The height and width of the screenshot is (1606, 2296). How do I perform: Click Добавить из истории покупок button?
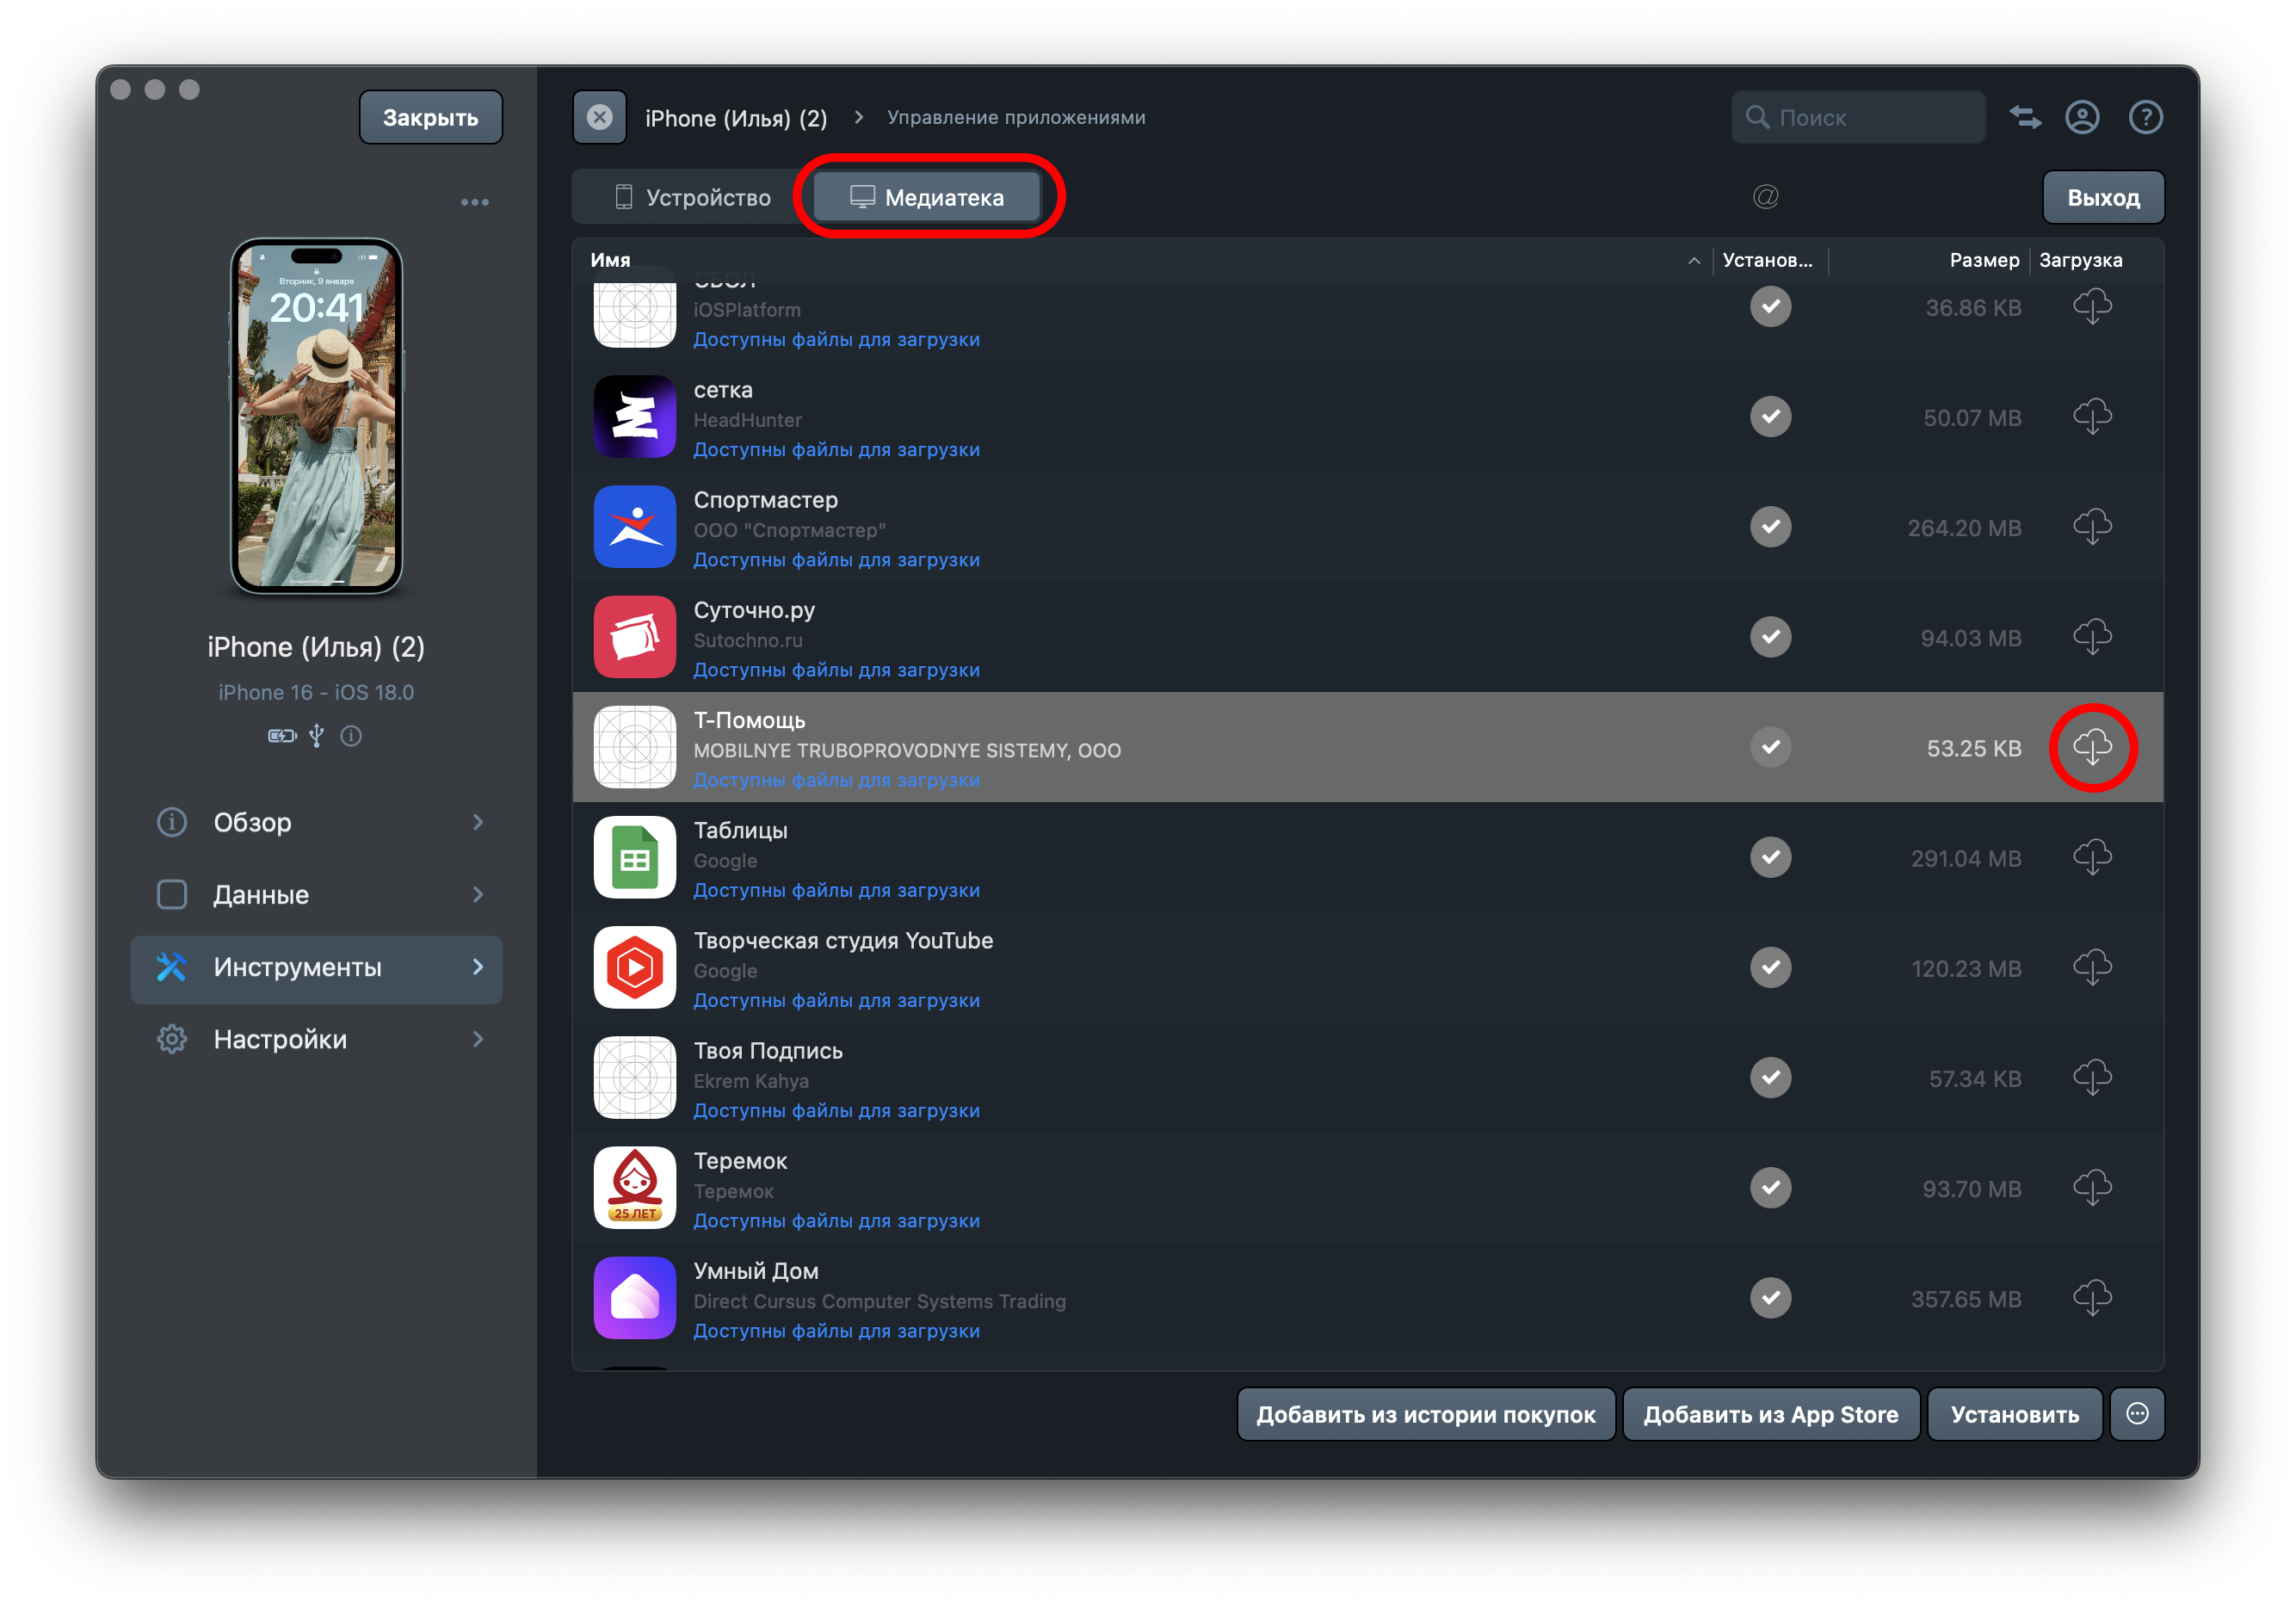coord(1426,1414)
